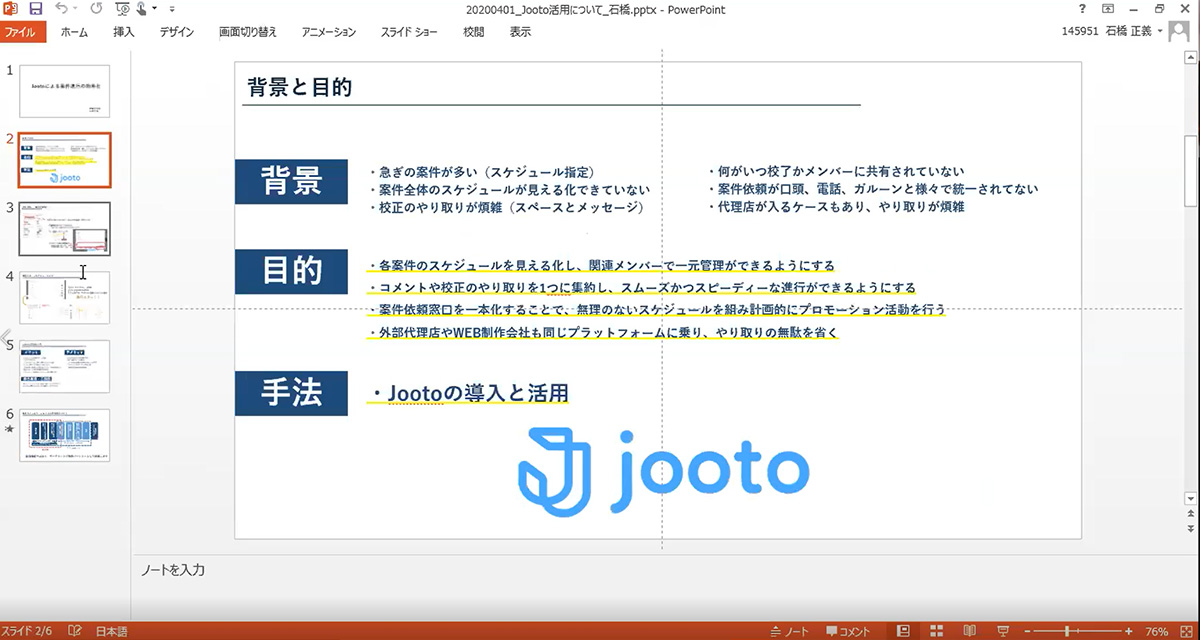
Task: Click the PowerPoint application icon
Action: click(x=11, y=9)
